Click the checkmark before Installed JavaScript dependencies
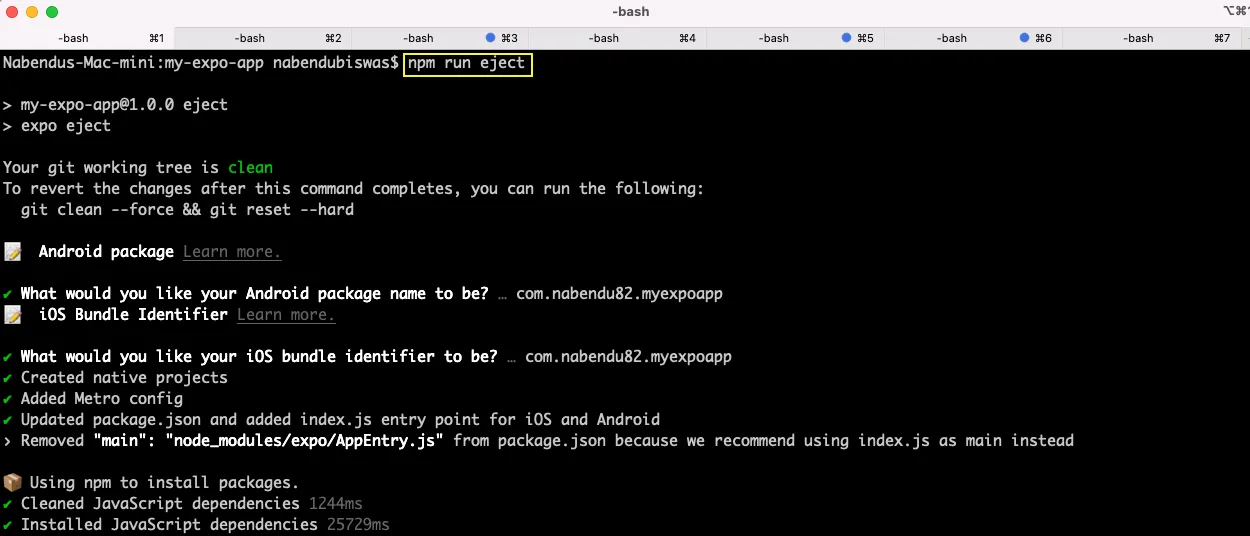The width and height of the screenshot is (1250, 536). pyautogui.click(x=8, y=525)
